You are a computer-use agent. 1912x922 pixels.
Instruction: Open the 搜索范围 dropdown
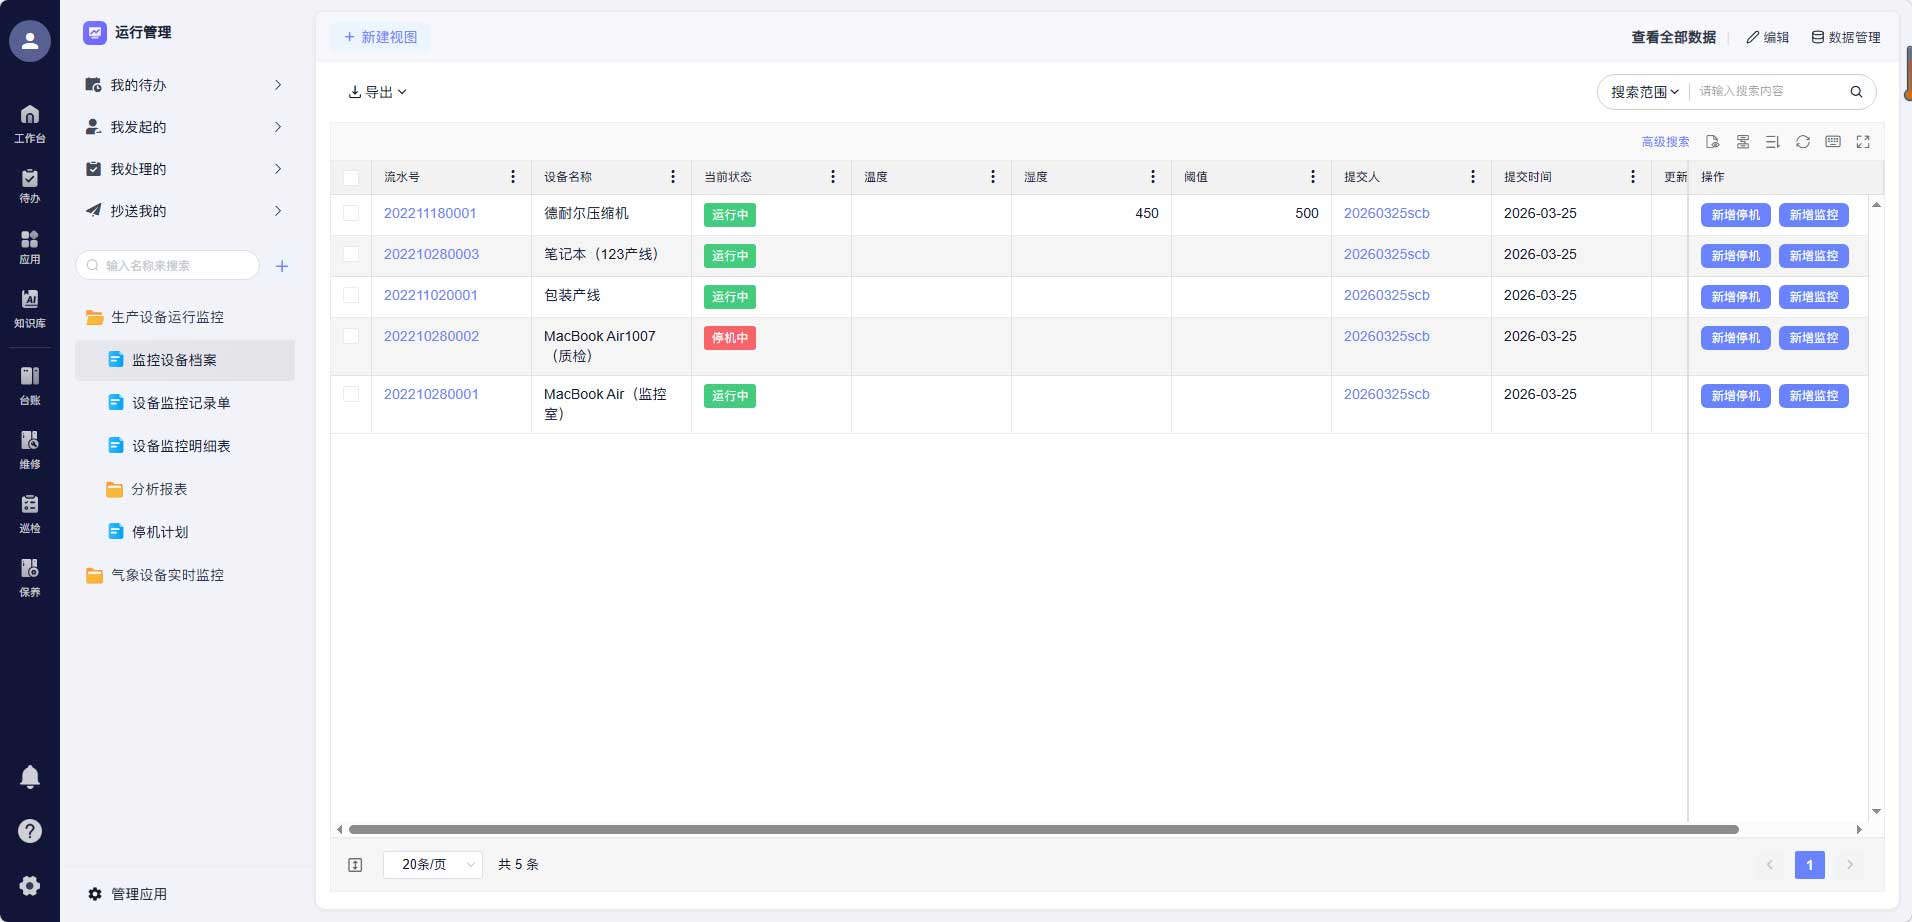click(1644, 92)
